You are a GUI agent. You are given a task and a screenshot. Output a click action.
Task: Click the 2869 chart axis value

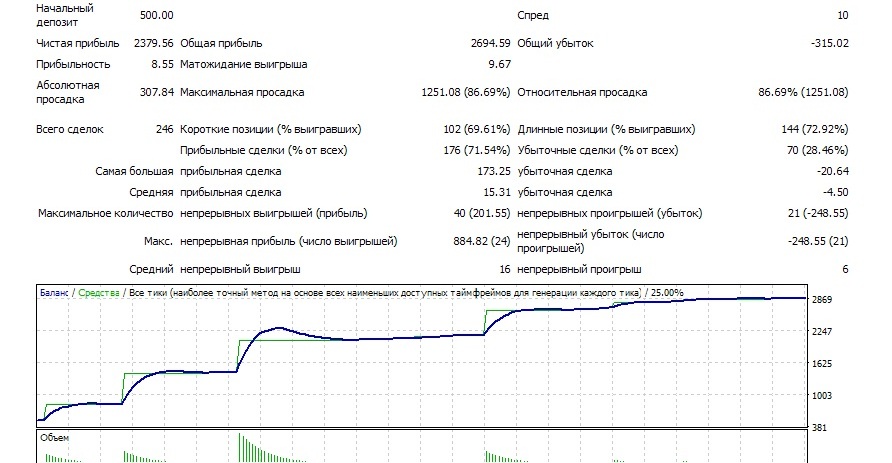pos(821,300)
